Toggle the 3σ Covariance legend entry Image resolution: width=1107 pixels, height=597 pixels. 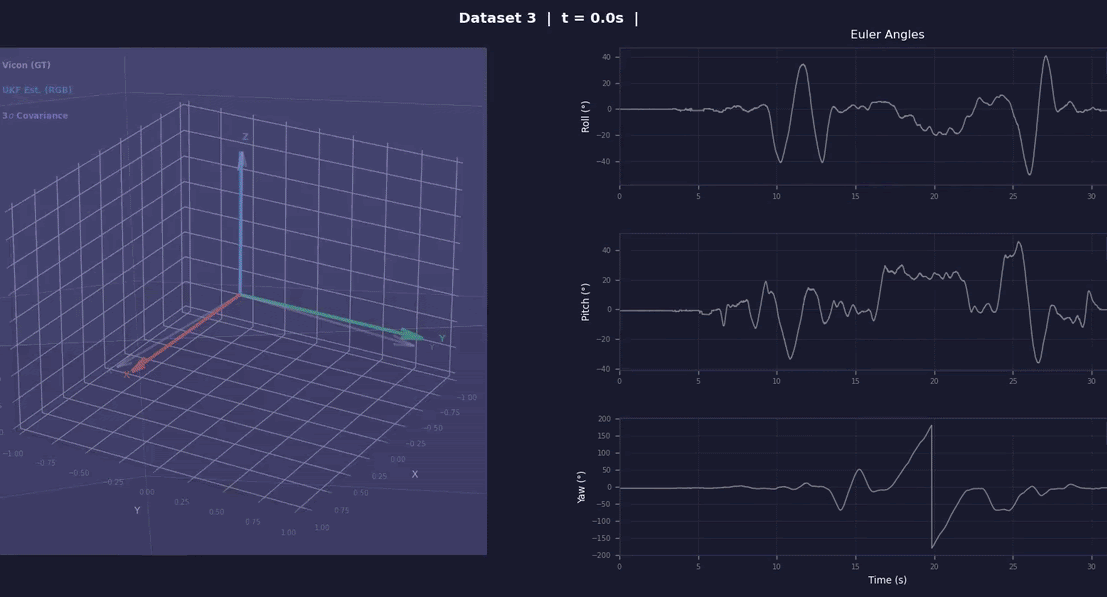(35, 116)
